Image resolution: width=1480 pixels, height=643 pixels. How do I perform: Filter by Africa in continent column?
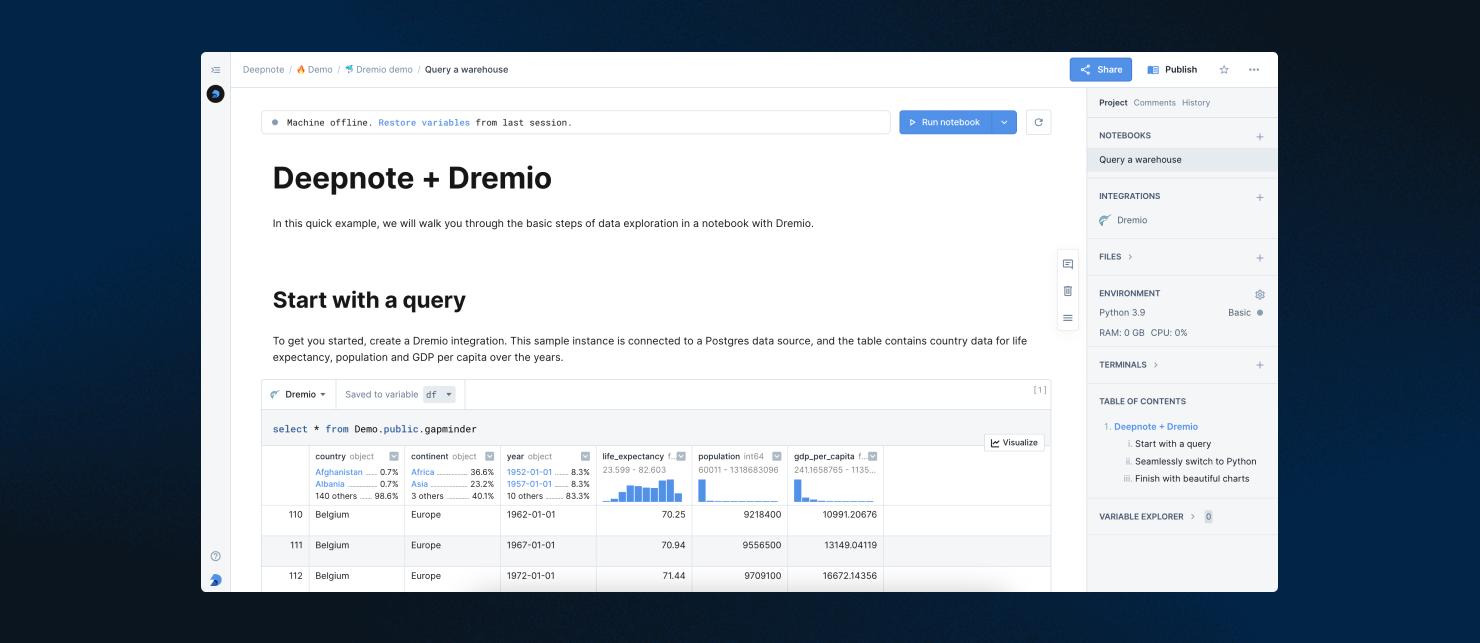(423, 472)
